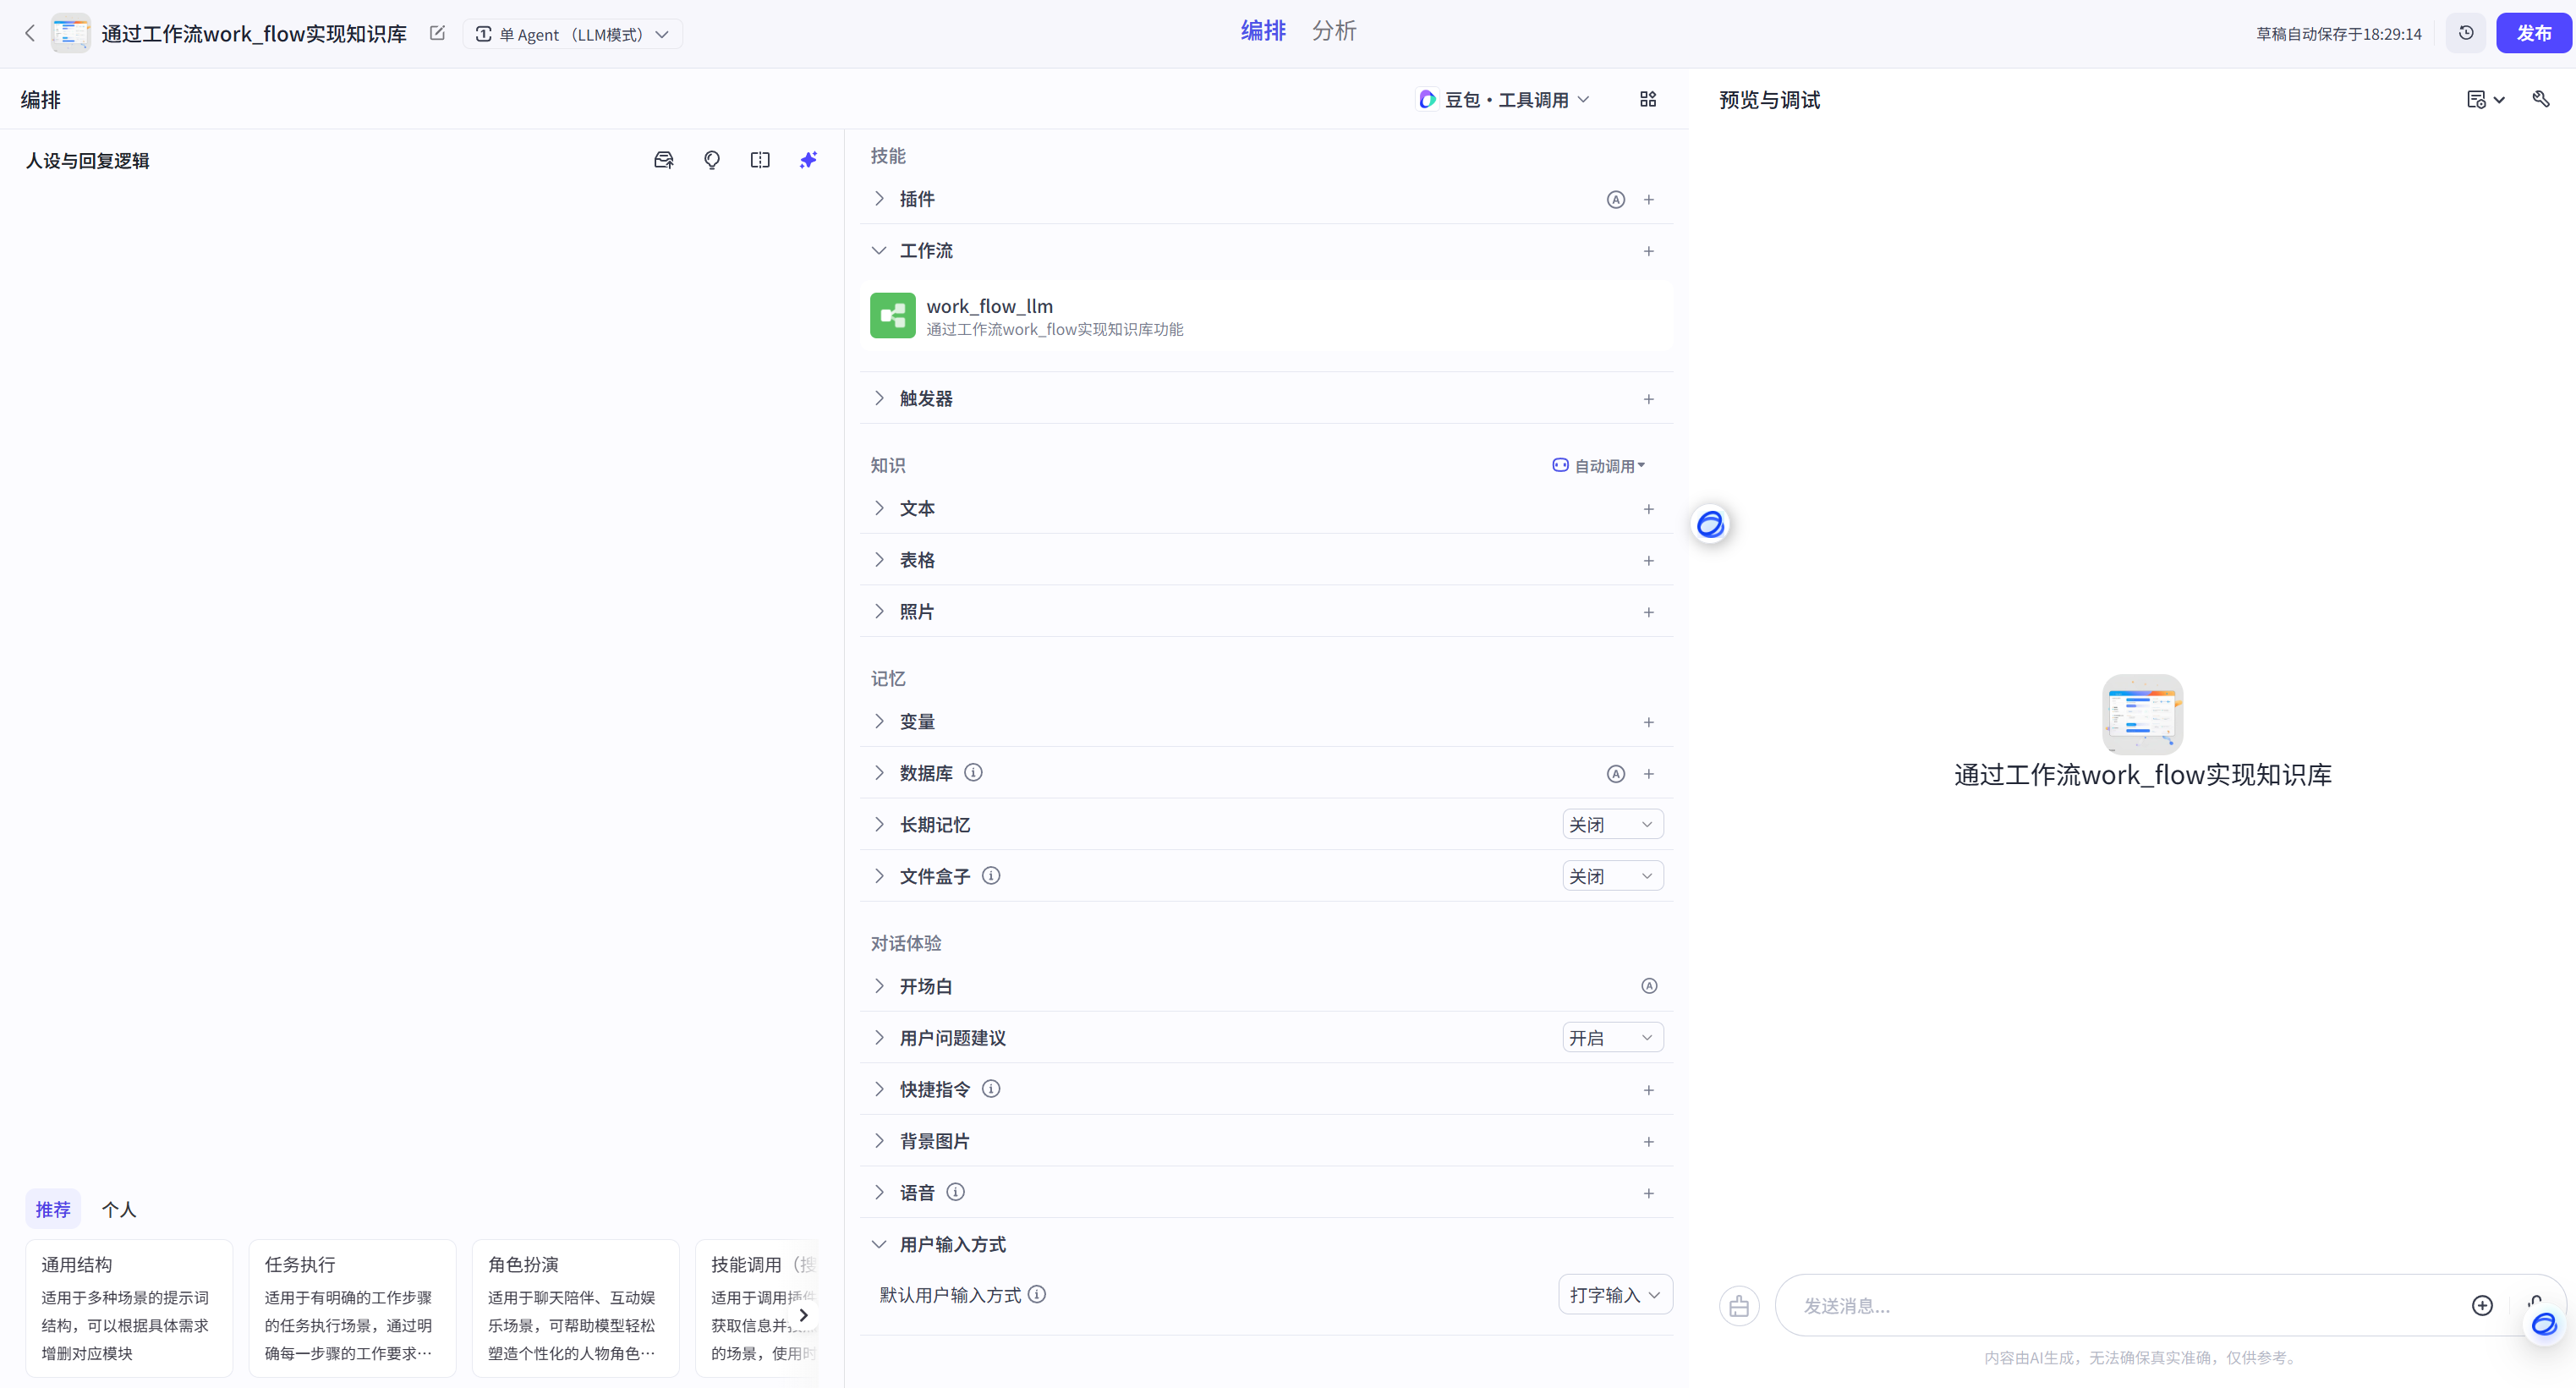Click the prompt library icon in persona header
This screenshot has width=2576, height=1388.
click(x=664, y=160)
